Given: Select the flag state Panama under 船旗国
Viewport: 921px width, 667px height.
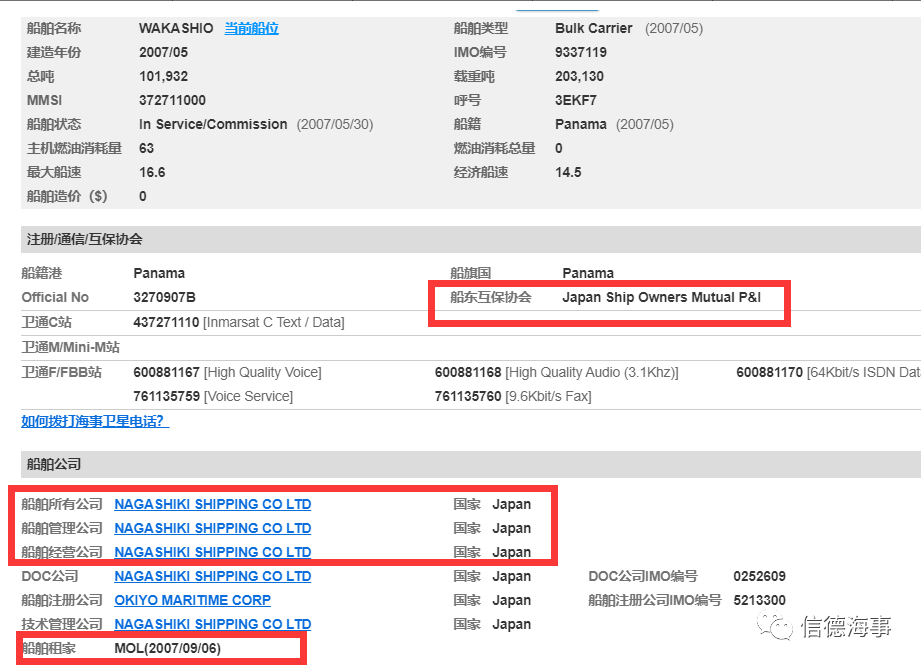Looking at the screenshot, I should pos(588,274).
